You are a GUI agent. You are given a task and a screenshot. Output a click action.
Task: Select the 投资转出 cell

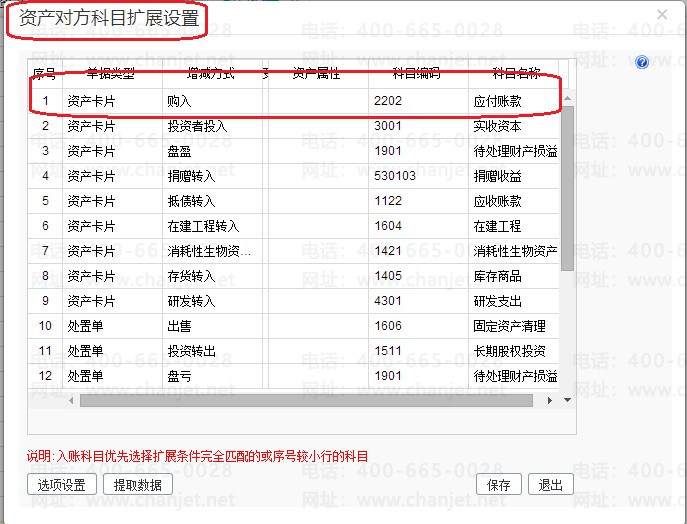pos(212,351)
